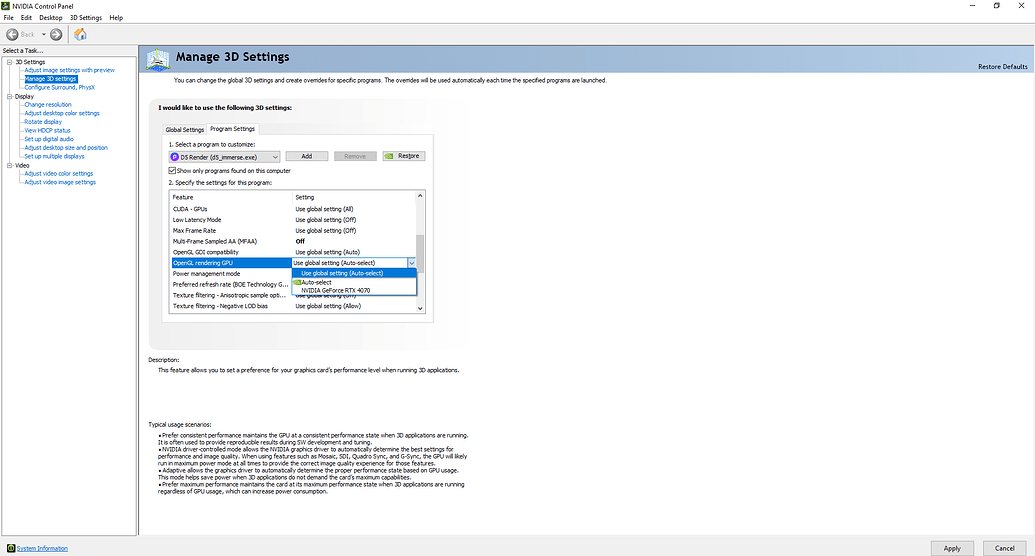1035x556 pixels.
Task: Select the Preferred refresh rate row
Action: coord(230,285)
